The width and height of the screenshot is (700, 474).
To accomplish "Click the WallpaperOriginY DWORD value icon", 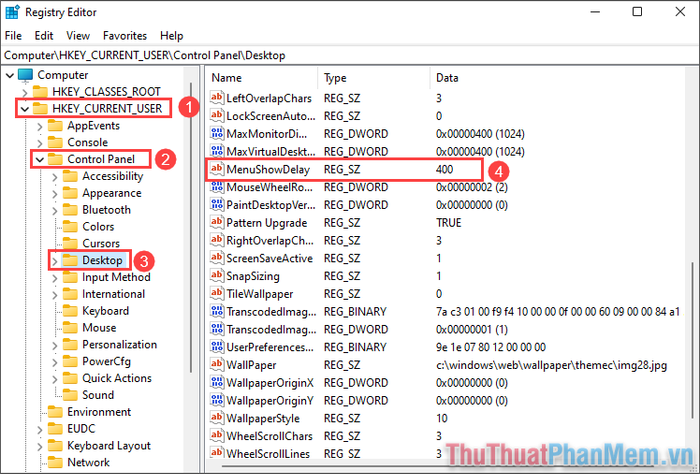I will tap(217, 400).
